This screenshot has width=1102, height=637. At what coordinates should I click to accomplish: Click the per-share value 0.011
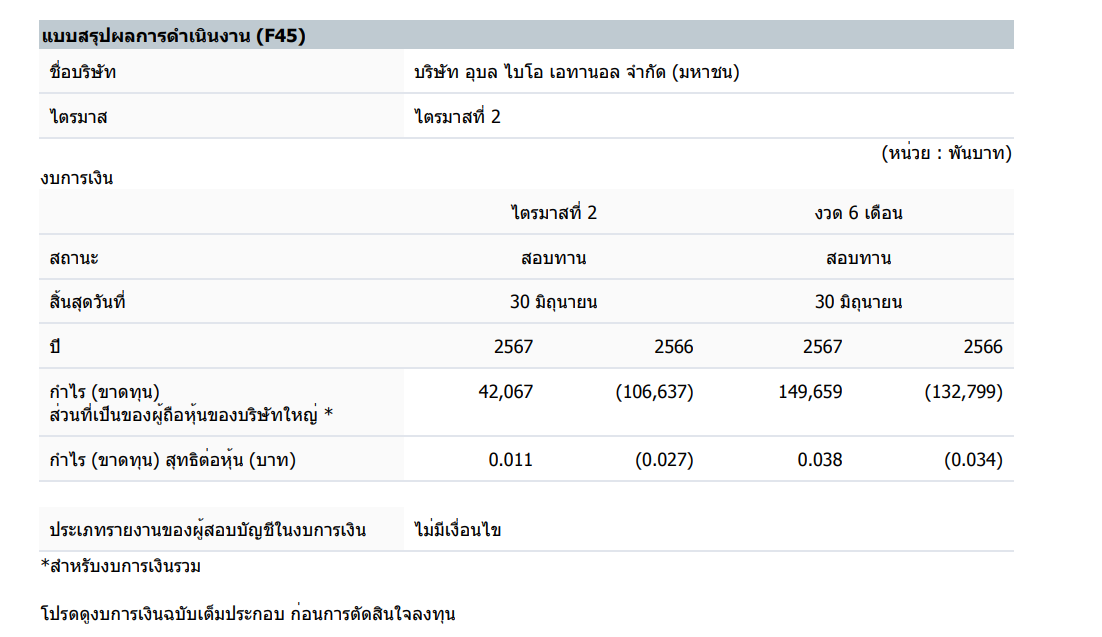point(510,460)
